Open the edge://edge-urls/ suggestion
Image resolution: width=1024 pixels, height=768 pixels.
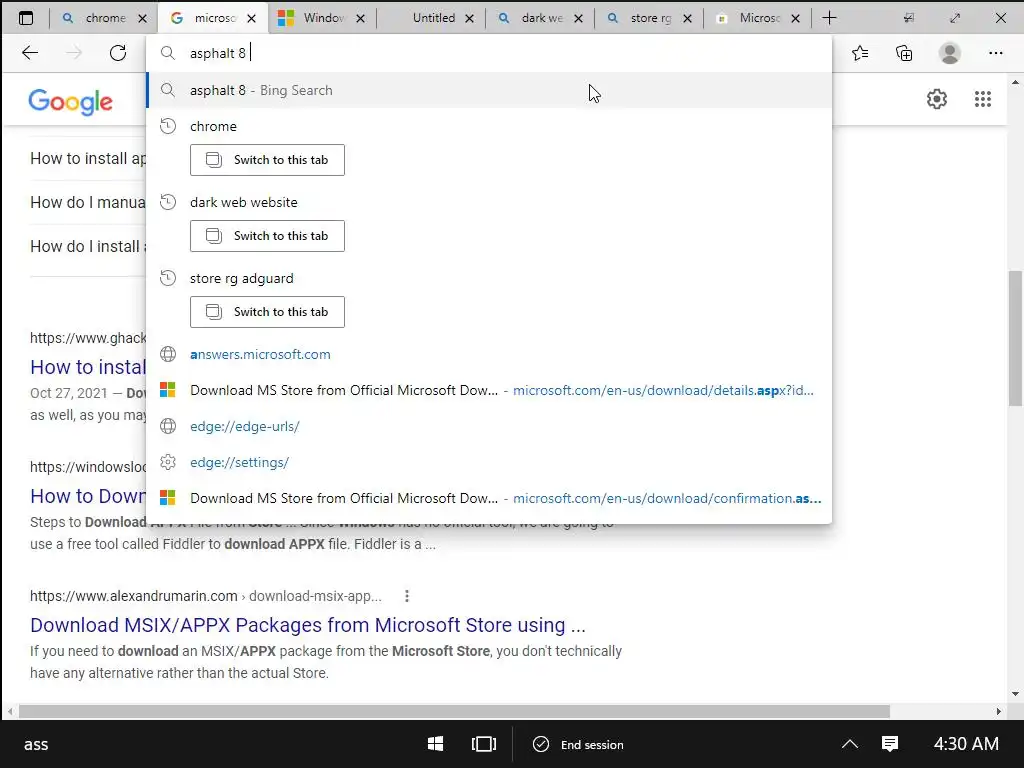tap(489, 426)
